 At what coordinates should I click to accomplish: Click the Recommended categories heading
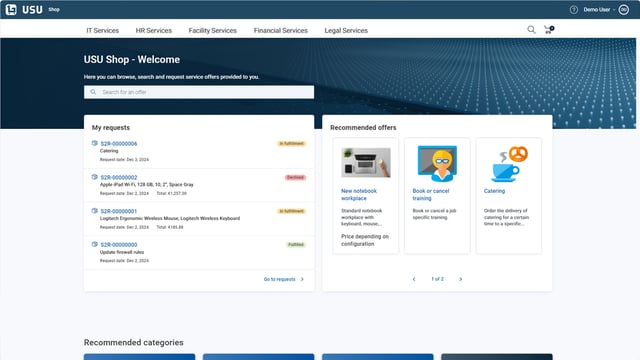[x=133, y=342]
